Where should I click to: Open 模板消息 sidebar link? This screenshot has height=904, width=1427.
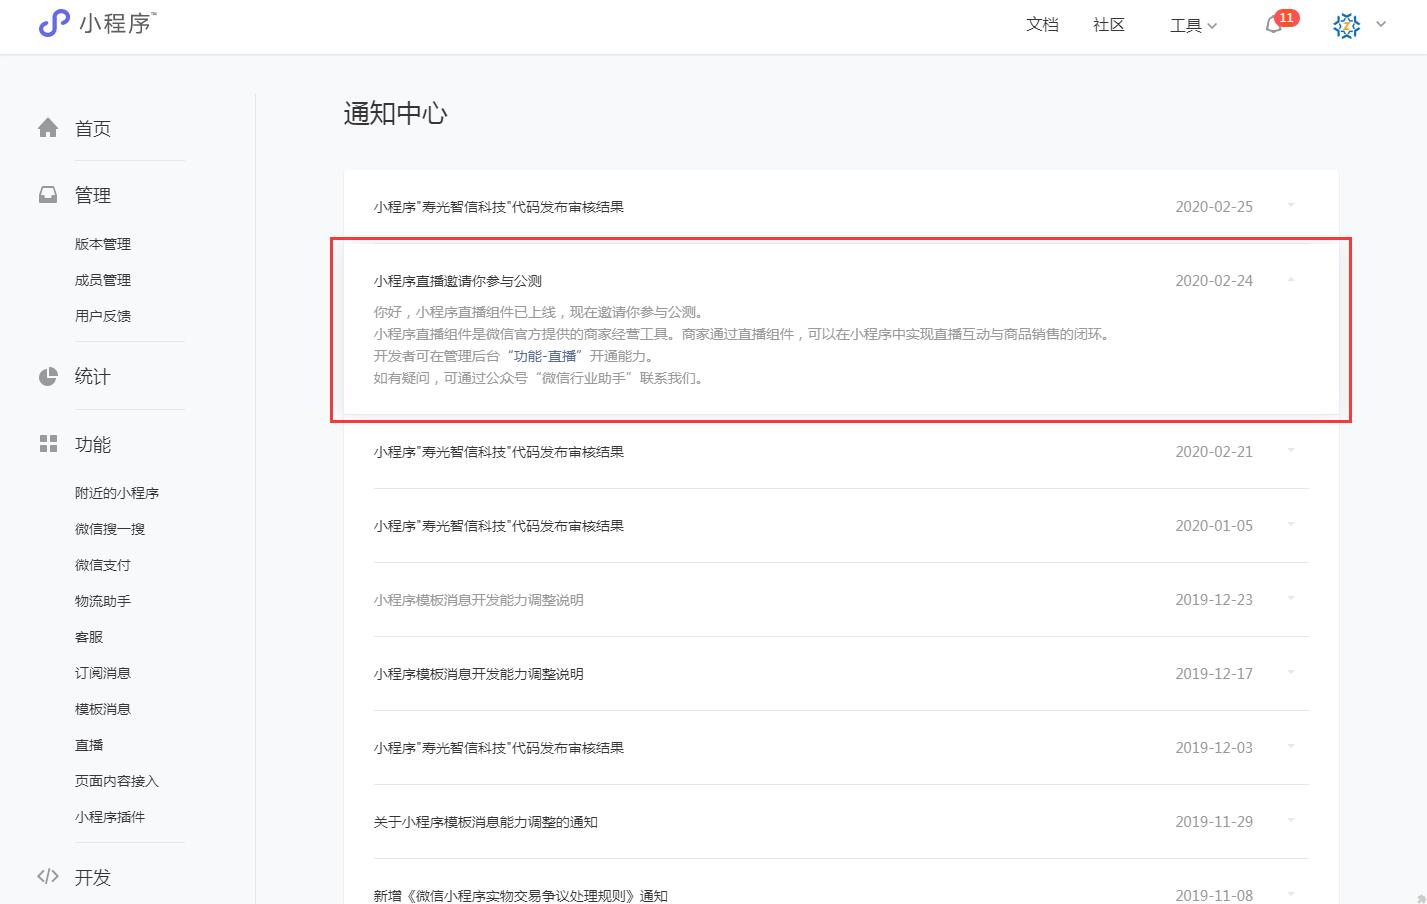coord(103,709)
